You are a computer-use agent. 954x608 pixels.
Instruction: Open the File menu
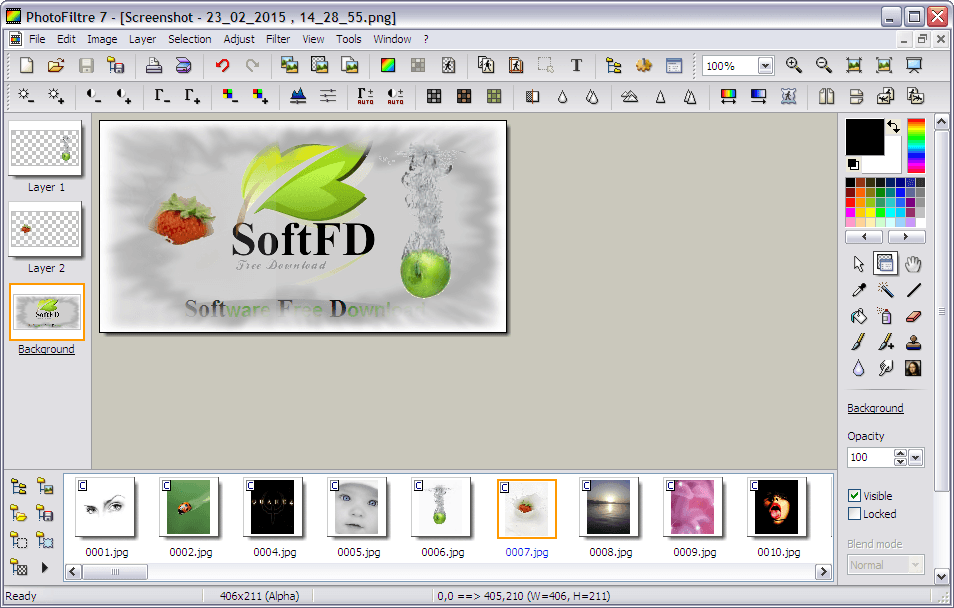click(37, 39)
